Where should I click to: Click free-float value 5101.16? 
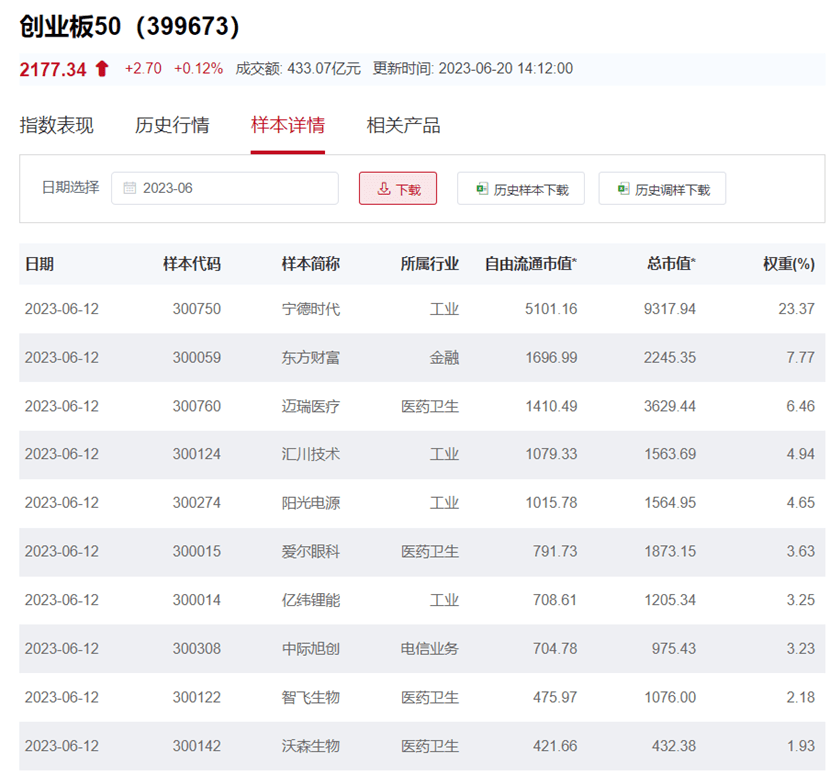(x=551, y=309)
